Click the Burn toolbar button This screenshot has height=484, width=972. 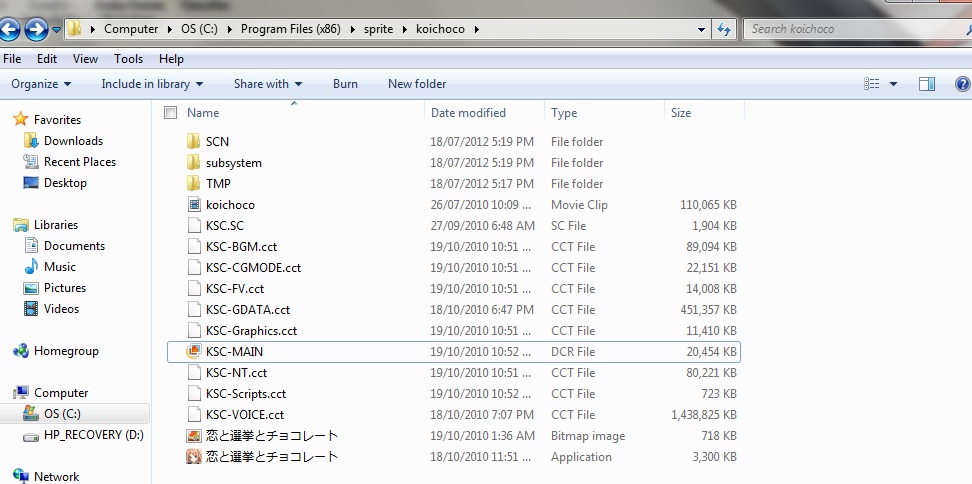345,84
